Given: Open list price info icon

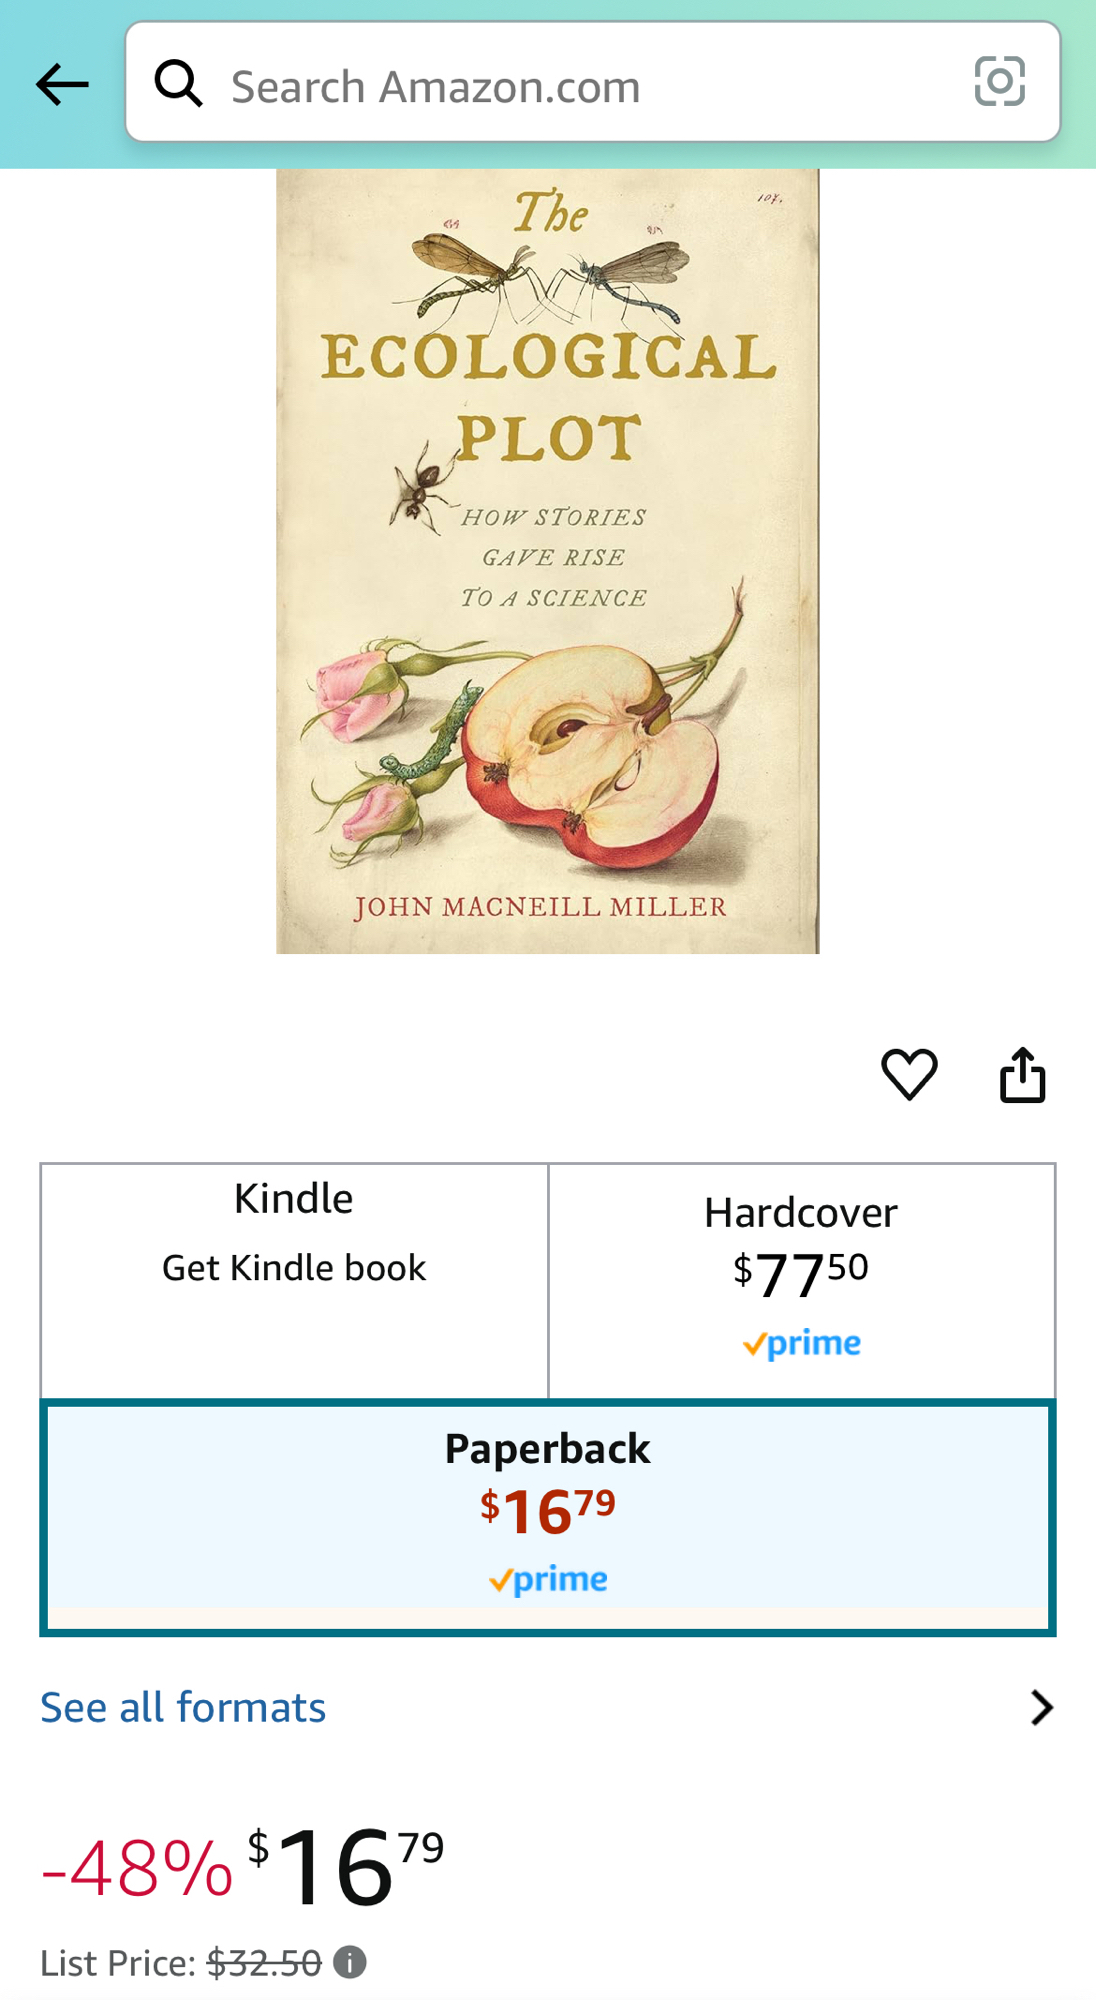Looking at the screenshot, I should click(x=349, y=1962).
